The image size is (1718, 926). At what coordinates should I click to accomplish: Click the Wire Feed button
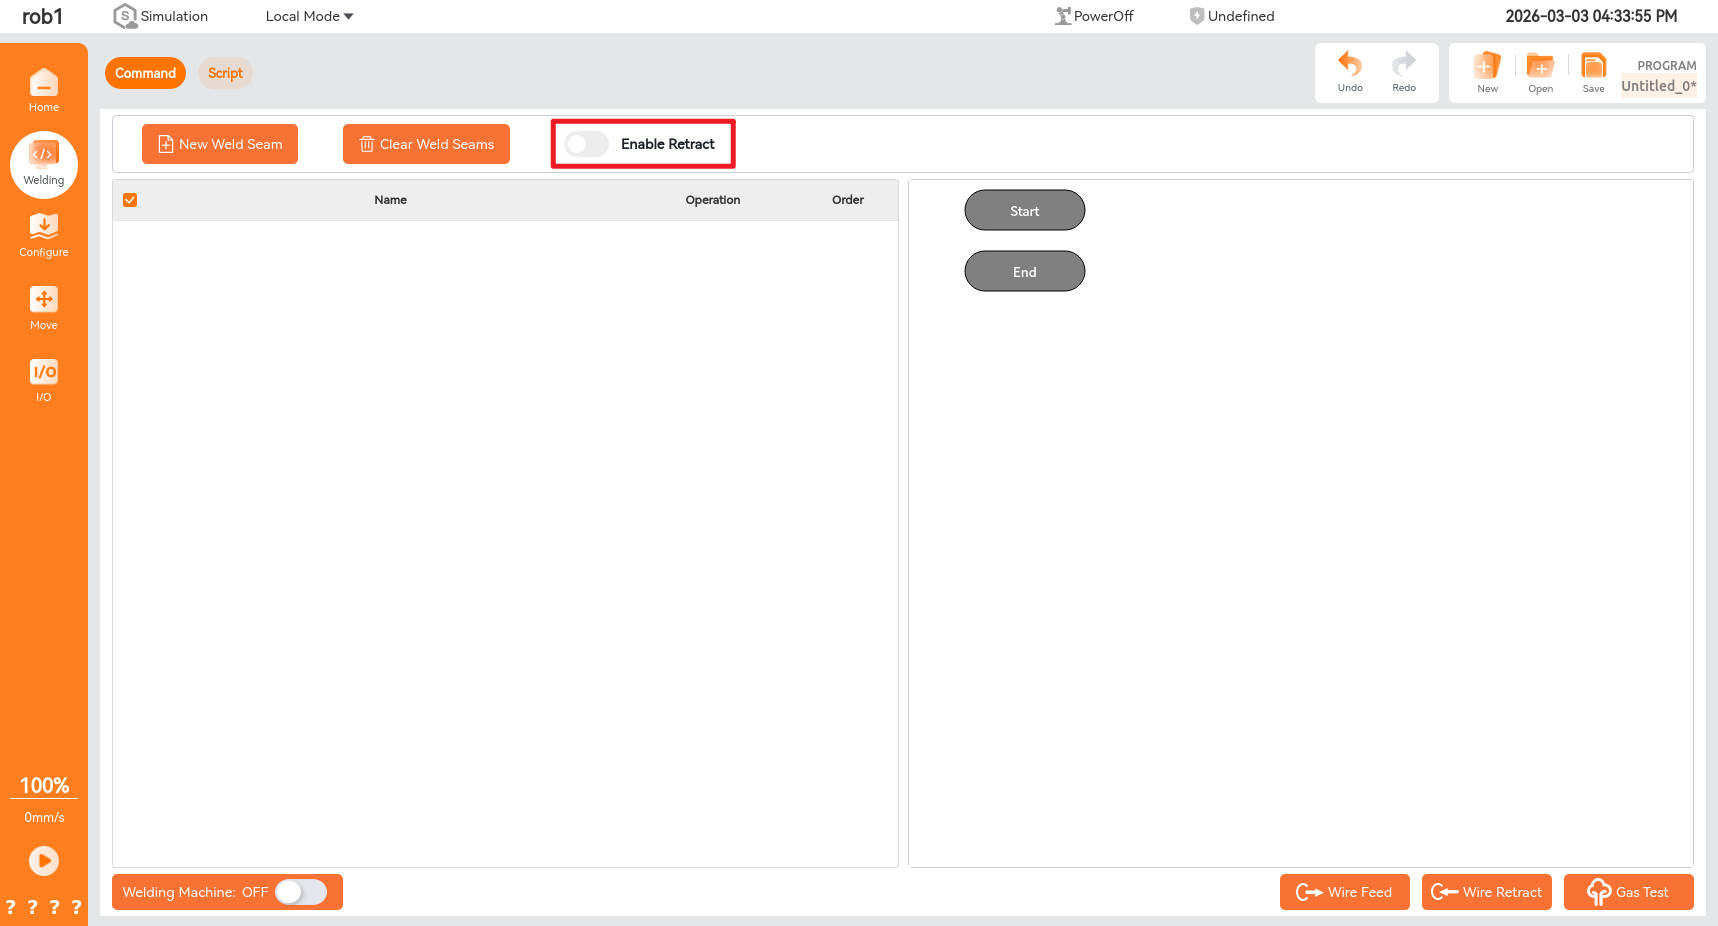pyautogui.click(x=1344, y=892)
